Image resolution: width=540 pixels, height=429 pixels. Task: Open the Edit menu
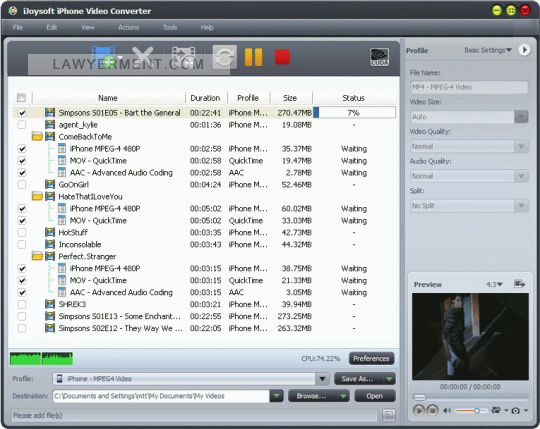[x=52, y=28]
